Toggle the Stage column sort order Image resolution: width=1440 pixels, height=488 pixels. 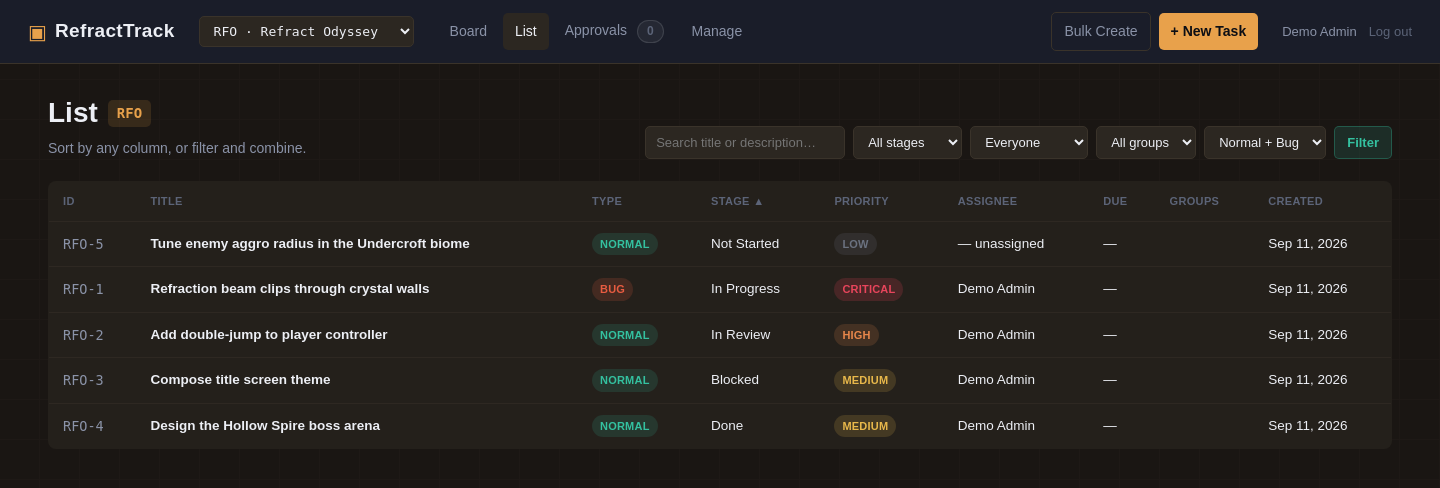pyautogui.click(x=737, y=201)
